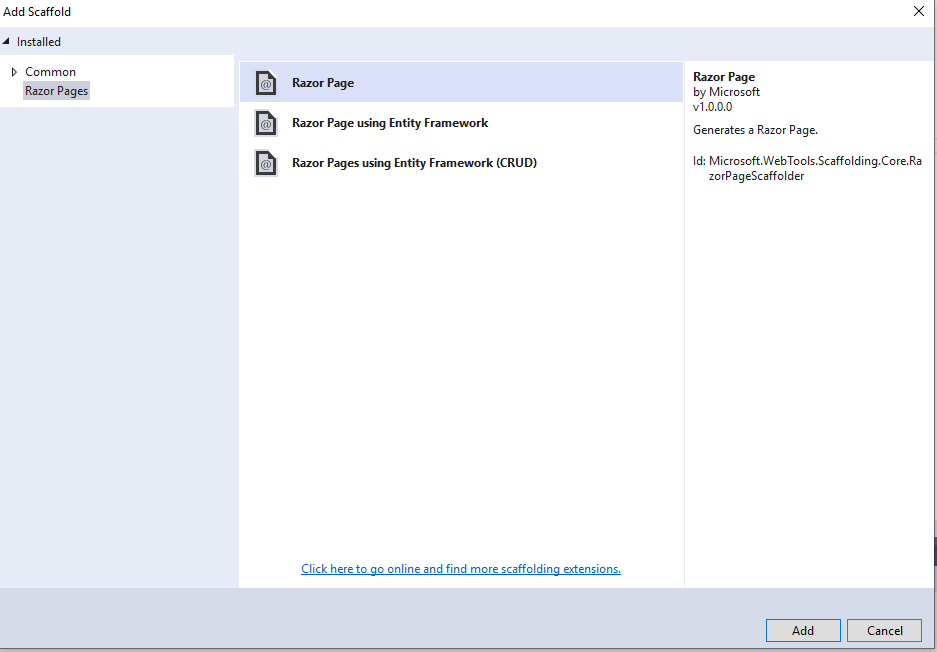
Task: Open the online scaffolding extensions link
Action: coord(461,569)
